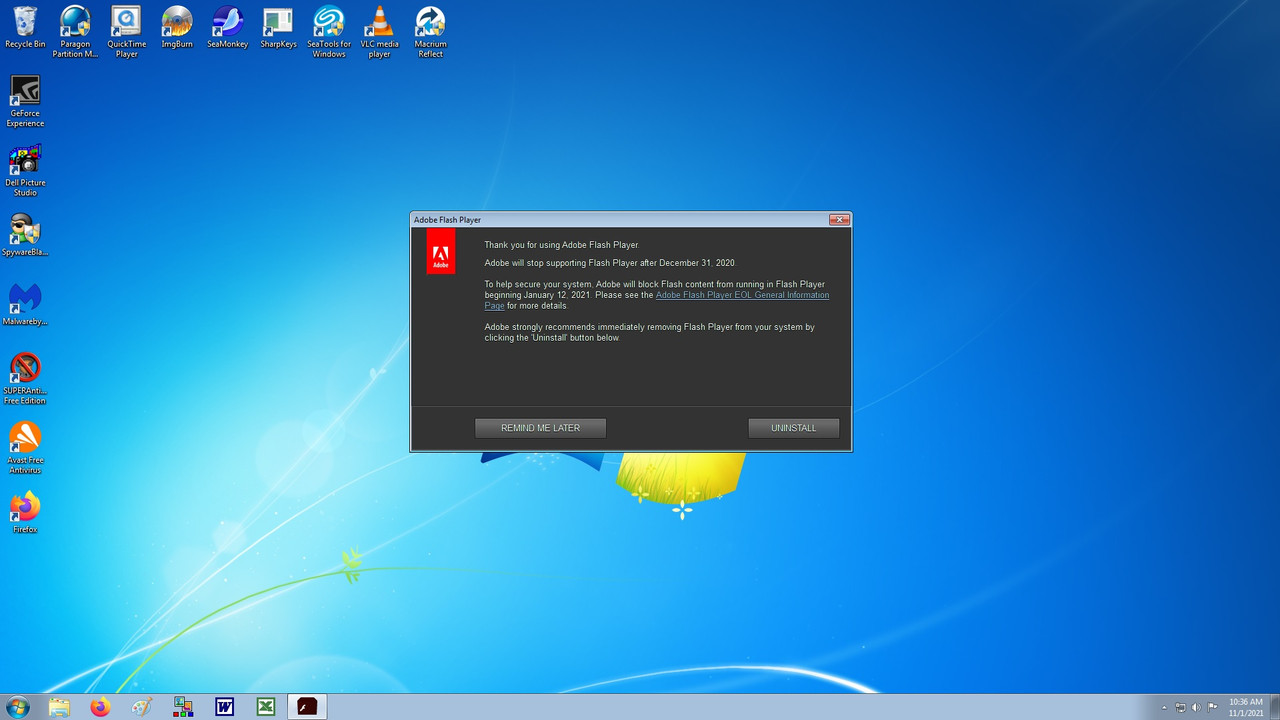Click the Flash Player taskbar button
1280x720 pixels.
coord(307,707)
